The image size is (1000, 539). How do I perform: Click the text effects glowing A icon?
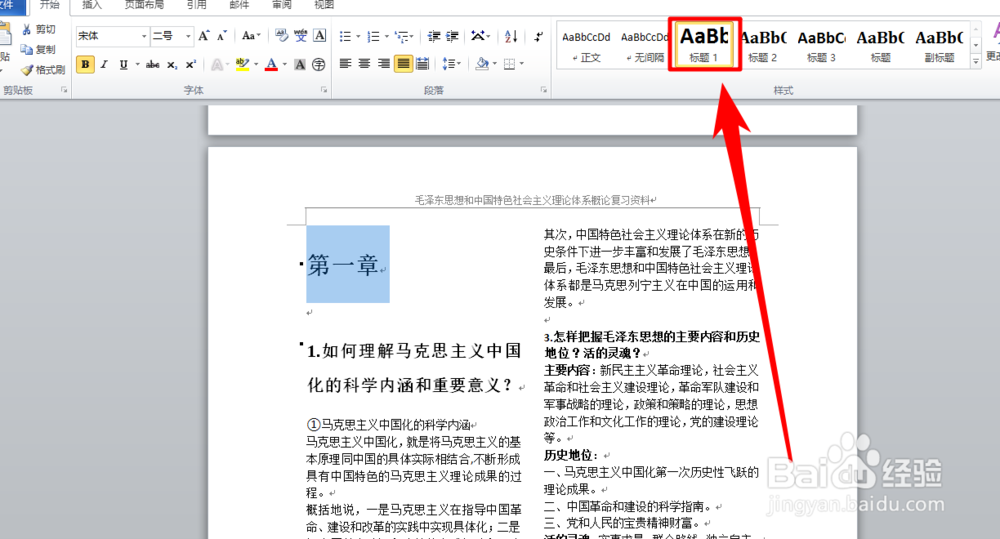(217, 64)
